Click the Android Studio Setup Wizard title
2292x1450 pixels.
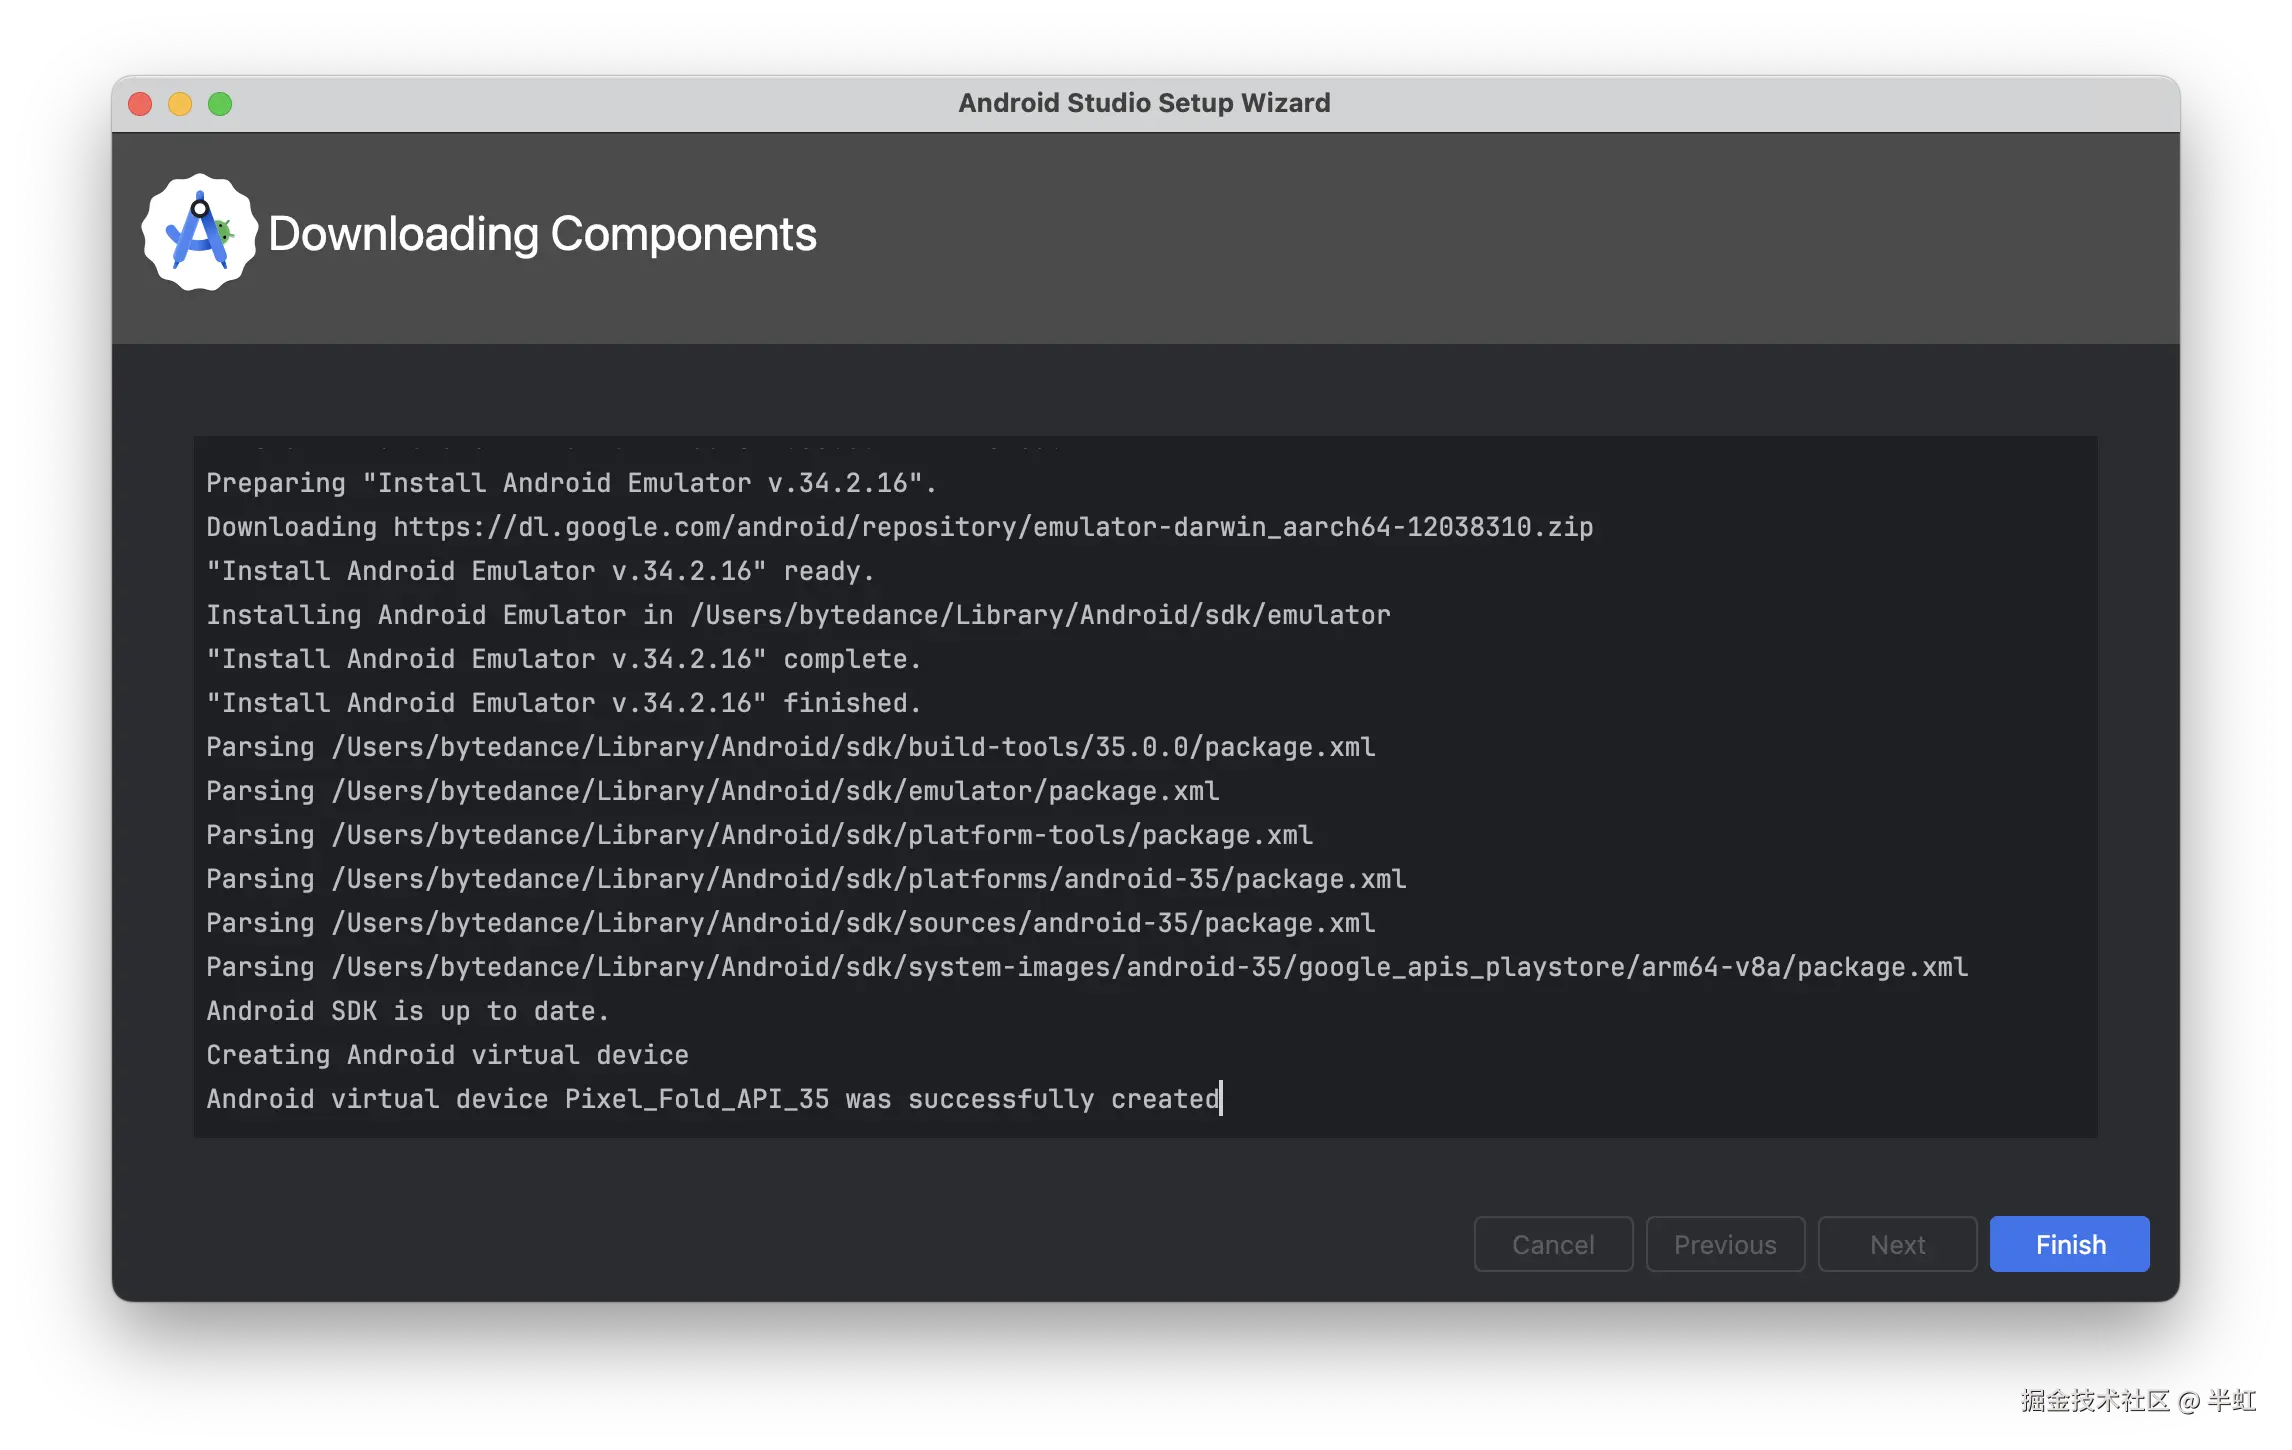1144,103
